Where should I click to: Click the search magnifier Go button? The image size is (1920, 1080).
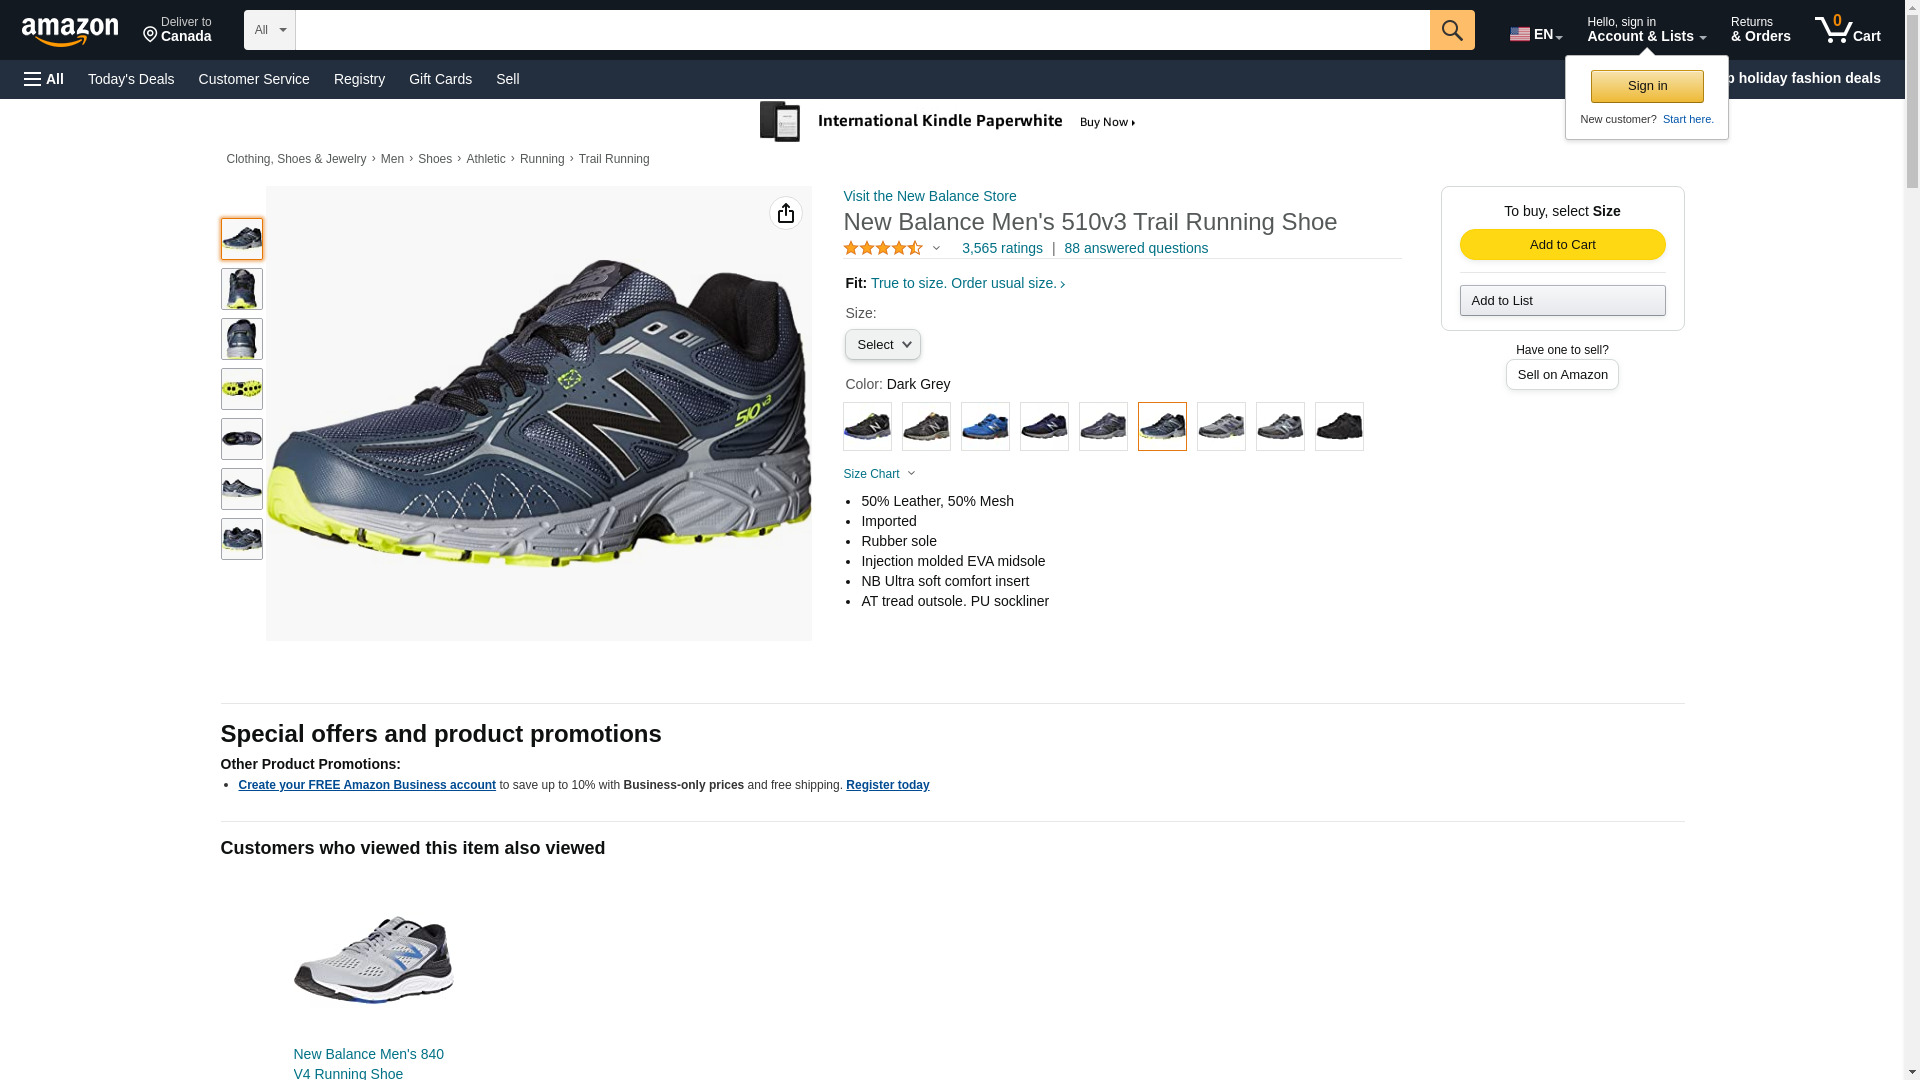tap(1452, 30)
